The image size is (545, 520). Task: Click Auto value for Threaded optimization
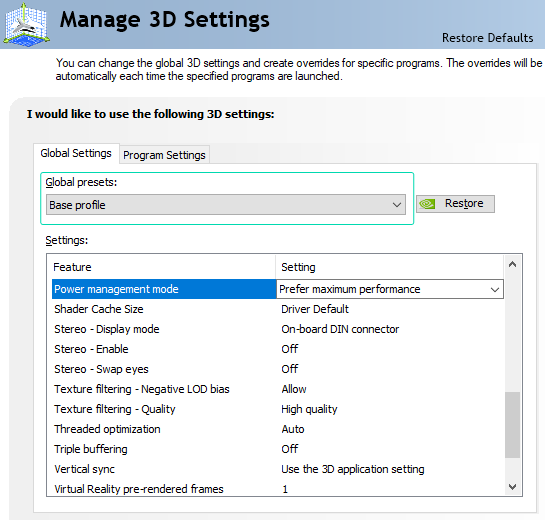point(293,429)
